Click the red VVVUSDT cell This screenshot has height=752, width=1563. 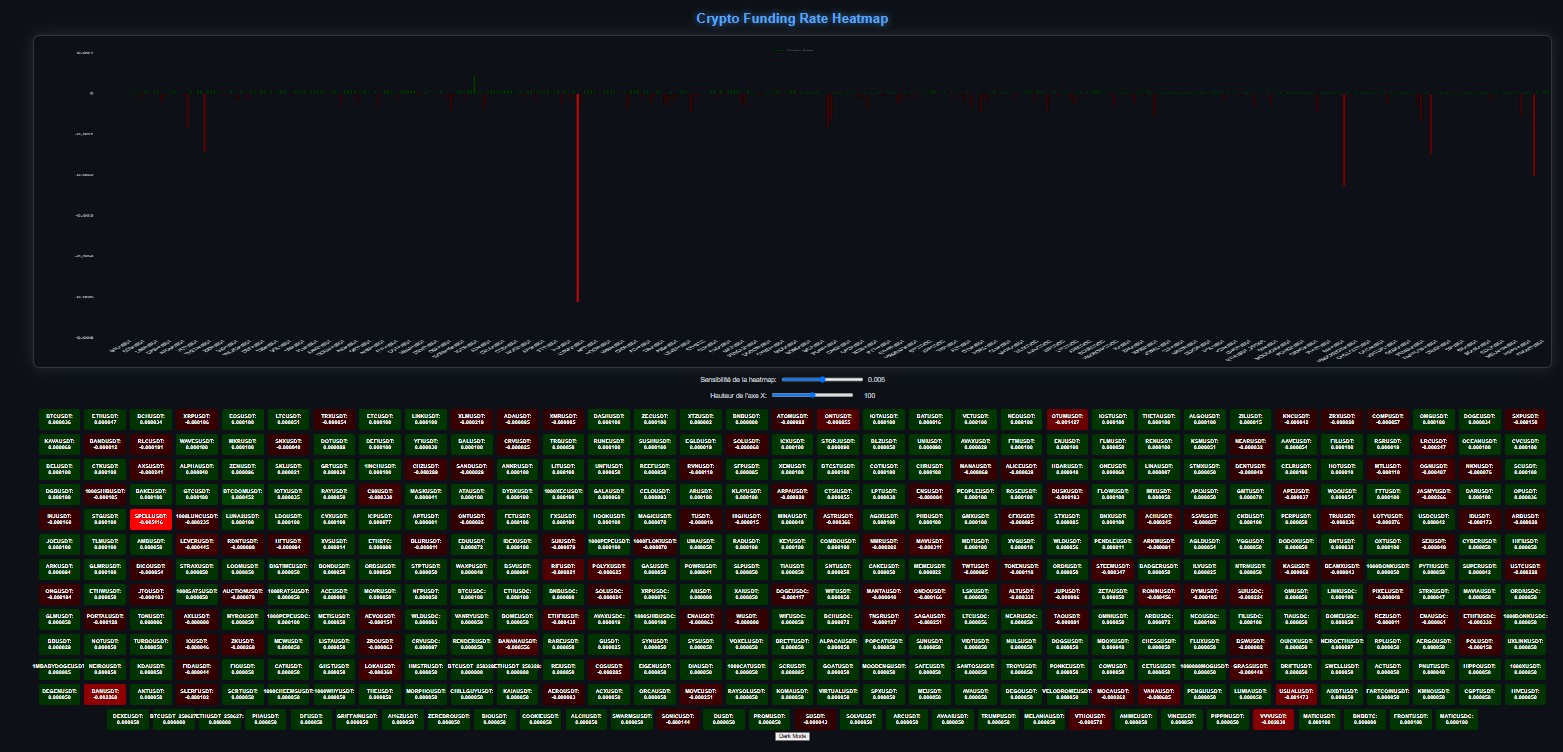click(x=1273, y=718)
